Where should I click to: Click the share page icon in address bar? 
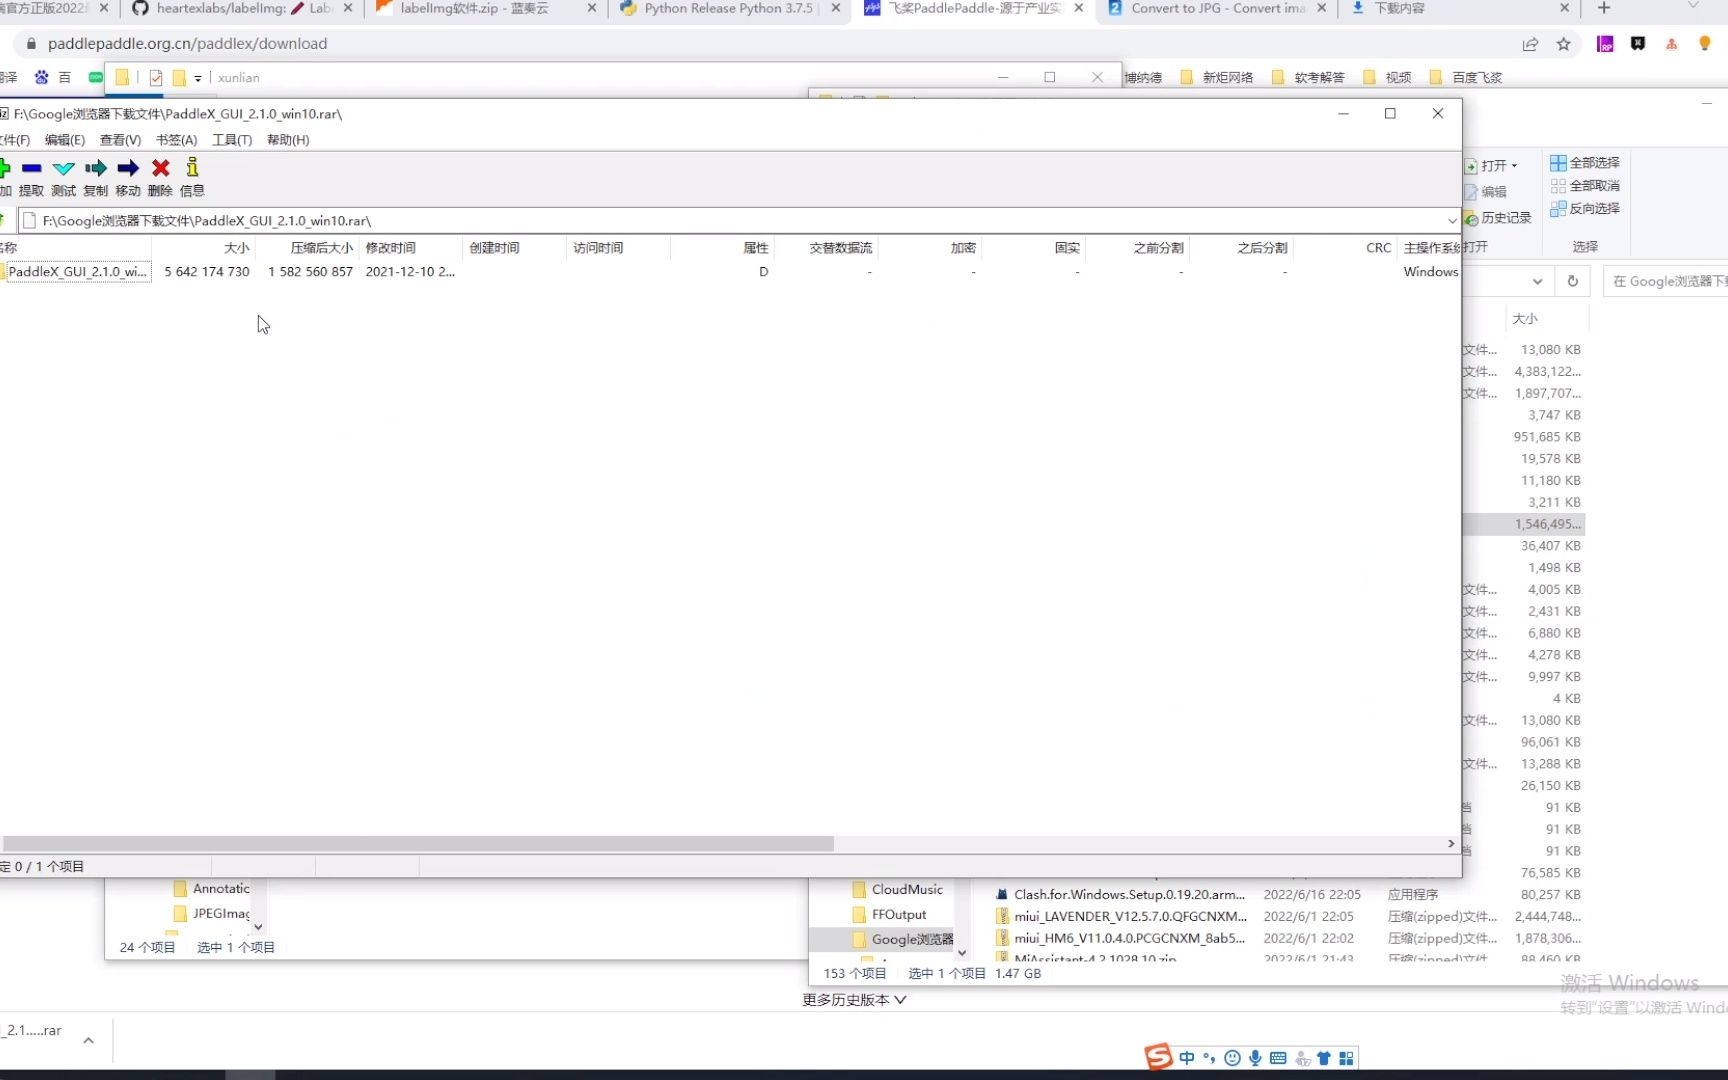(x=1530, y=44)
